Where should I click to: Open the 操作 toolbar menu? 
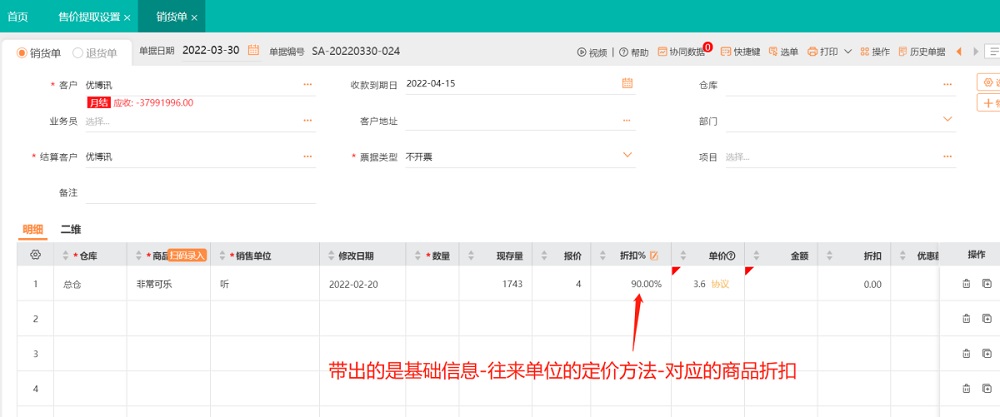875,52
